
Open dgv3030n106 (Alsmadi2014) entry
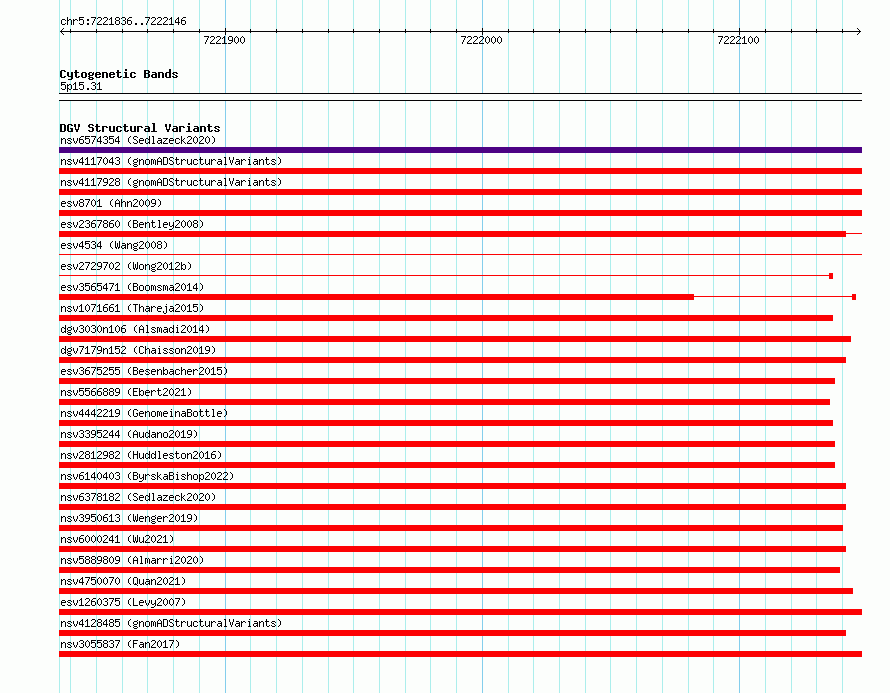pos(135,329)
